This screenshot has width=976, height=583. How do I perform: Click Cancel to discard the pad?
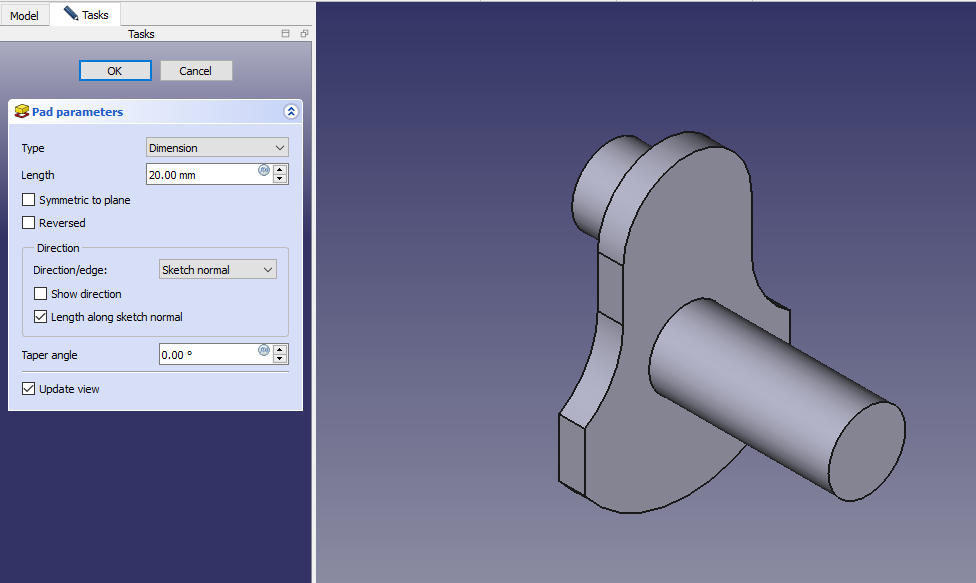[x=196, y=71]
